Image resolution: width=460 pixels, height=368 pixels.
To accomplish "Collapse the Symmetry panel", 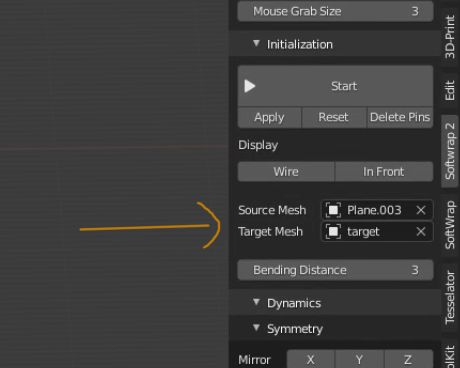I will [x=256, y=328].
